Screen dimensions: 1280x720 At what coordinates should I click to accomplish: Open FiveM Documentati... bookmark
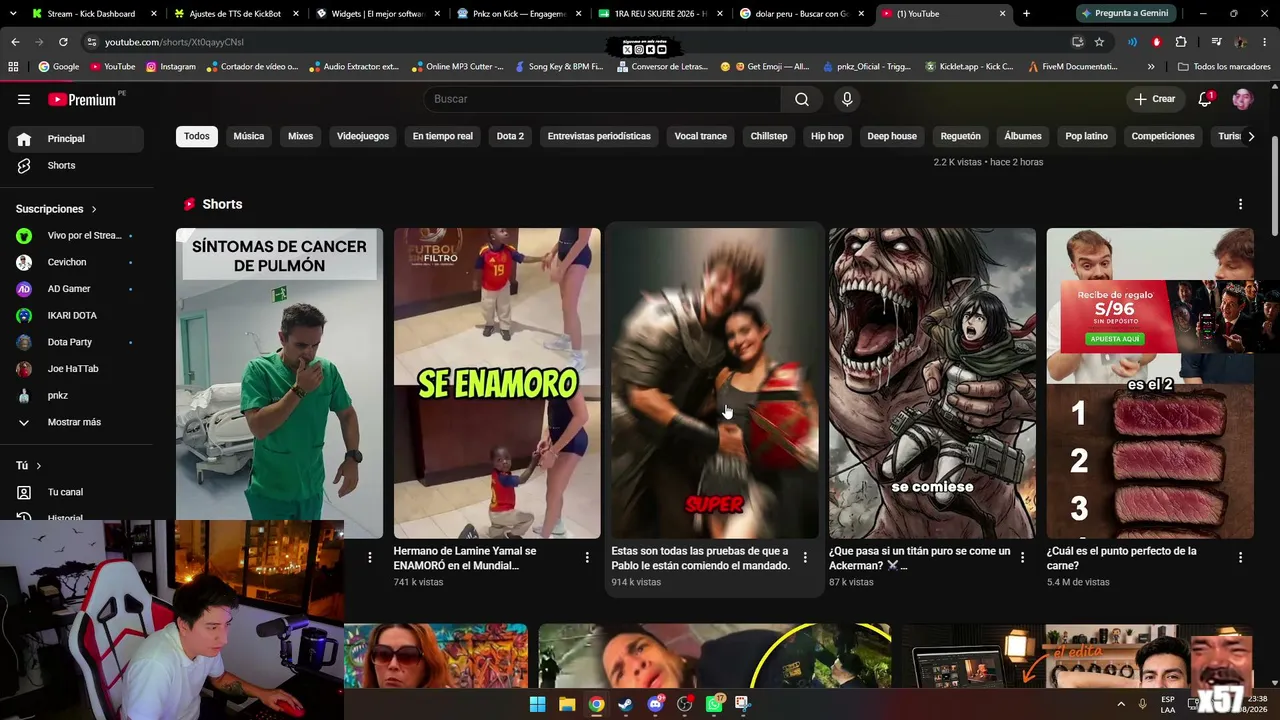(x=1072, y=66)
